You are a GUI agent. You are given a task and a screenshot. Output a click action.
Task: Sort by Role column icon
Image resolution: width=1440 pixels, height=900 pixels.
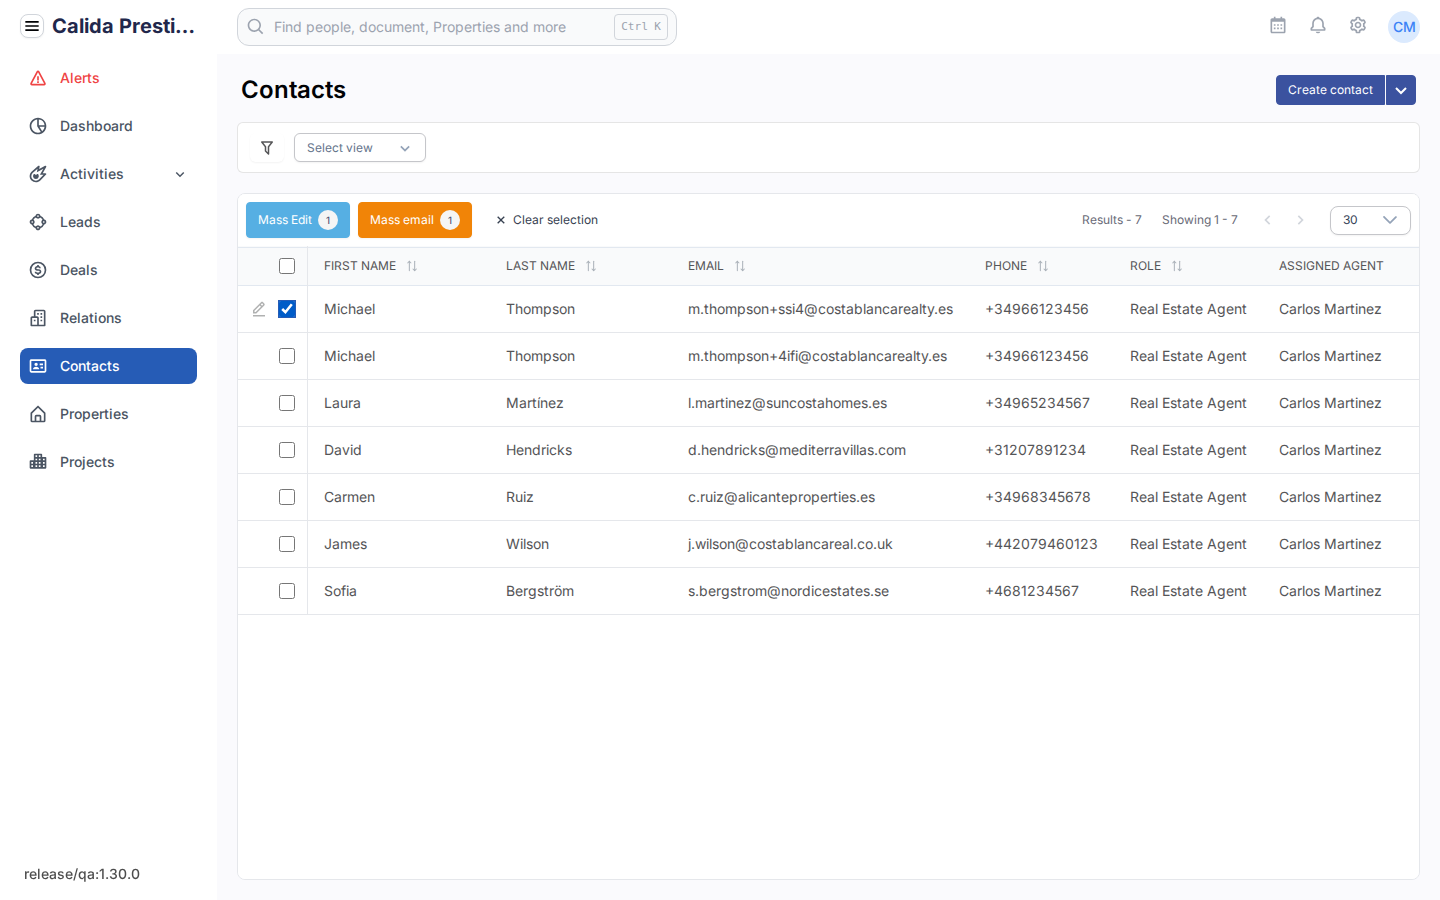pyautogui.click(x=1177, y=266)
